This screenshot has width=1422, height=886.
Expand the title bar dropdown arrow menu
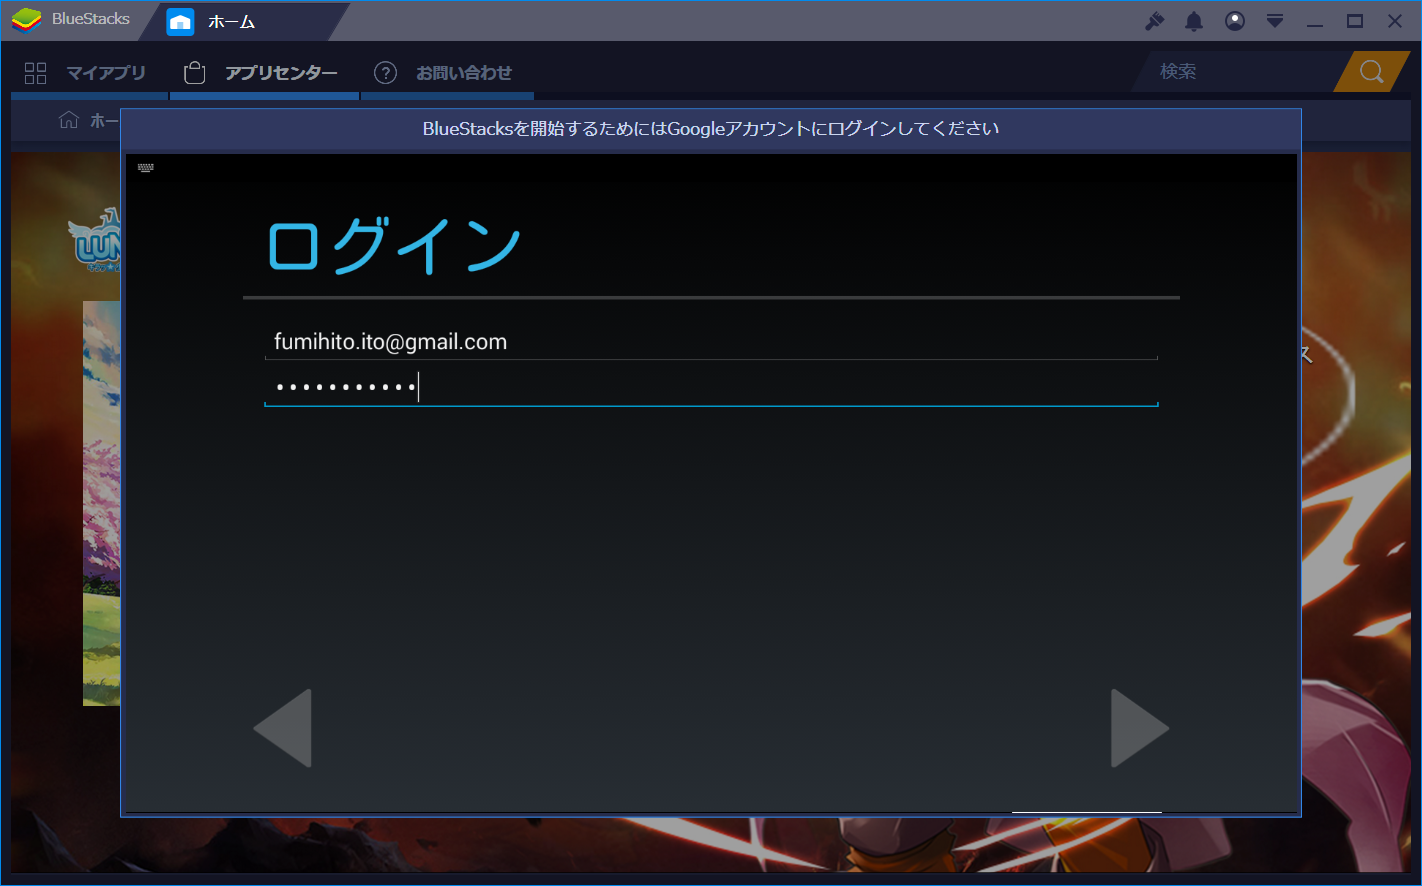point(1275,21)
